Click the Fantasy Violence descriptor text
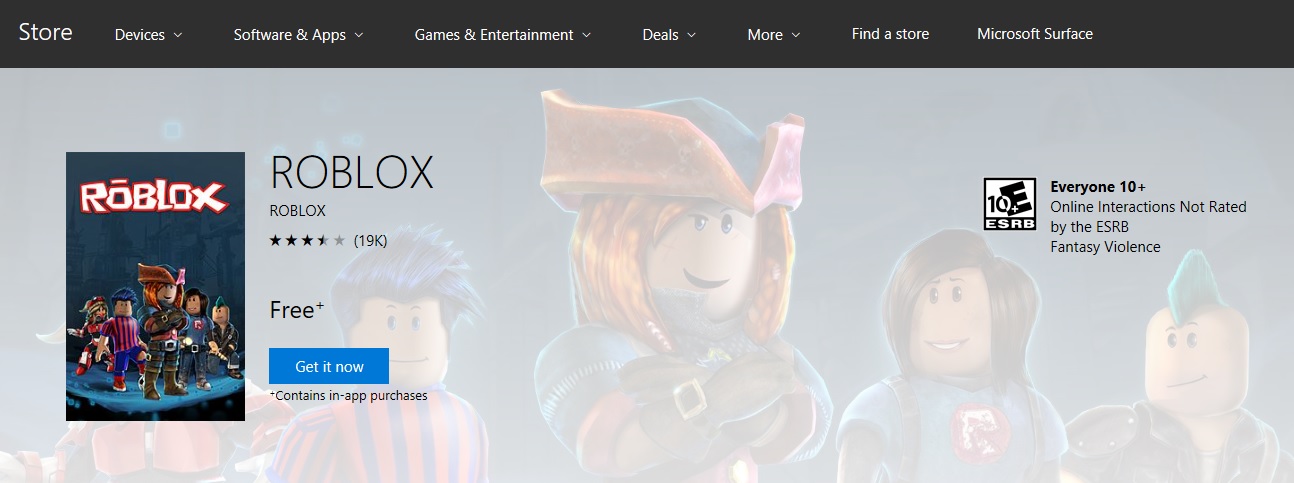Viewport: 1294px width, 483px height. [x=1105, y=247]
